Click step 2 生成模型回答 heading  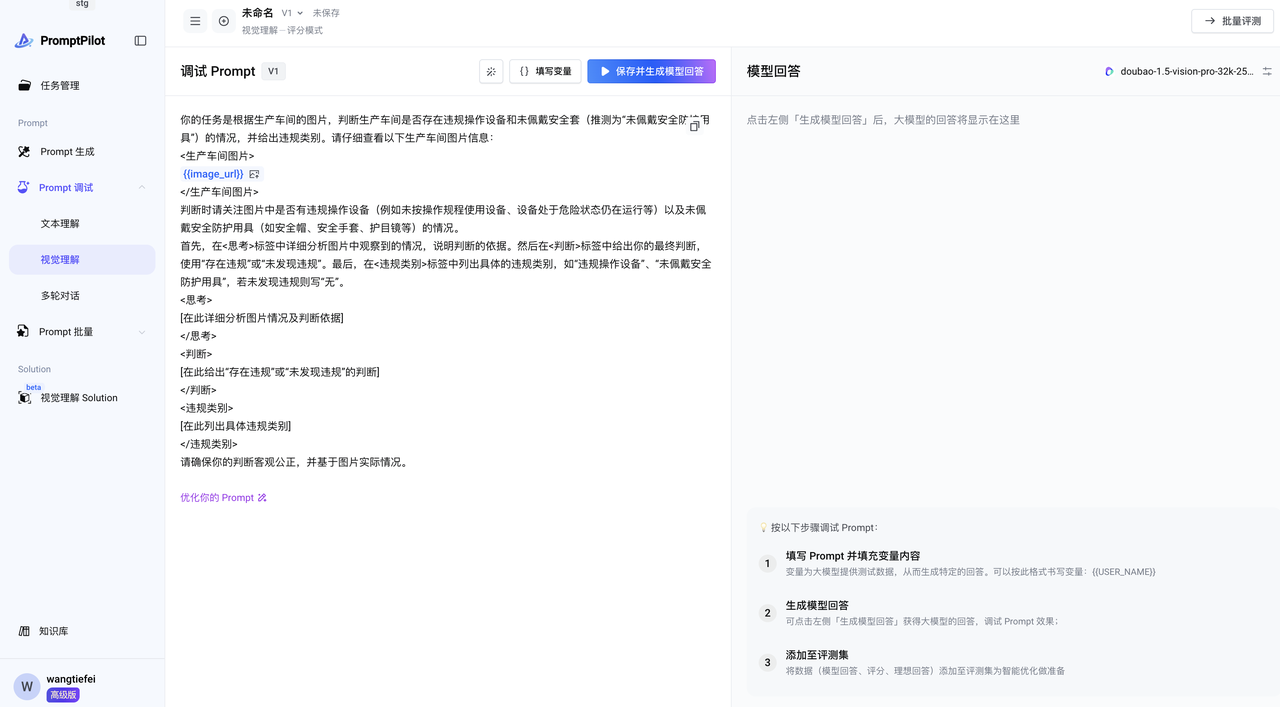point(817,605)
